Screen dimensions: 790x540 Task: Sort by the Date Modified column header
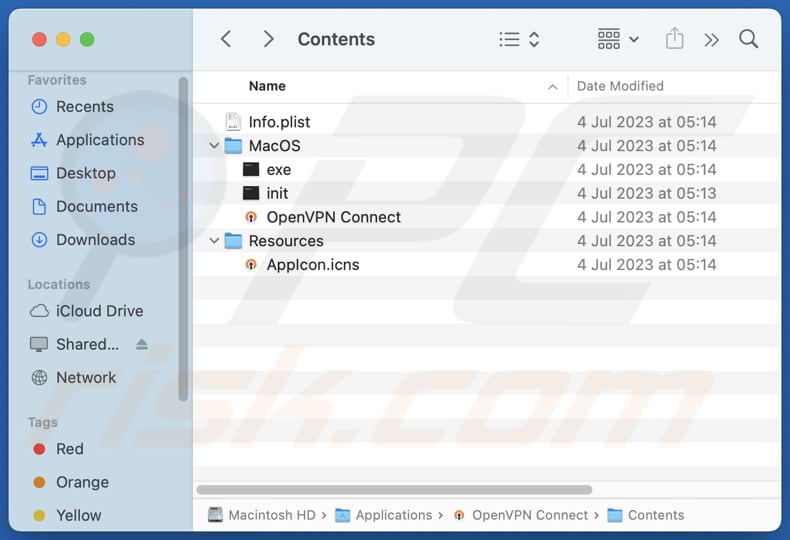click(x=620, y=86)
